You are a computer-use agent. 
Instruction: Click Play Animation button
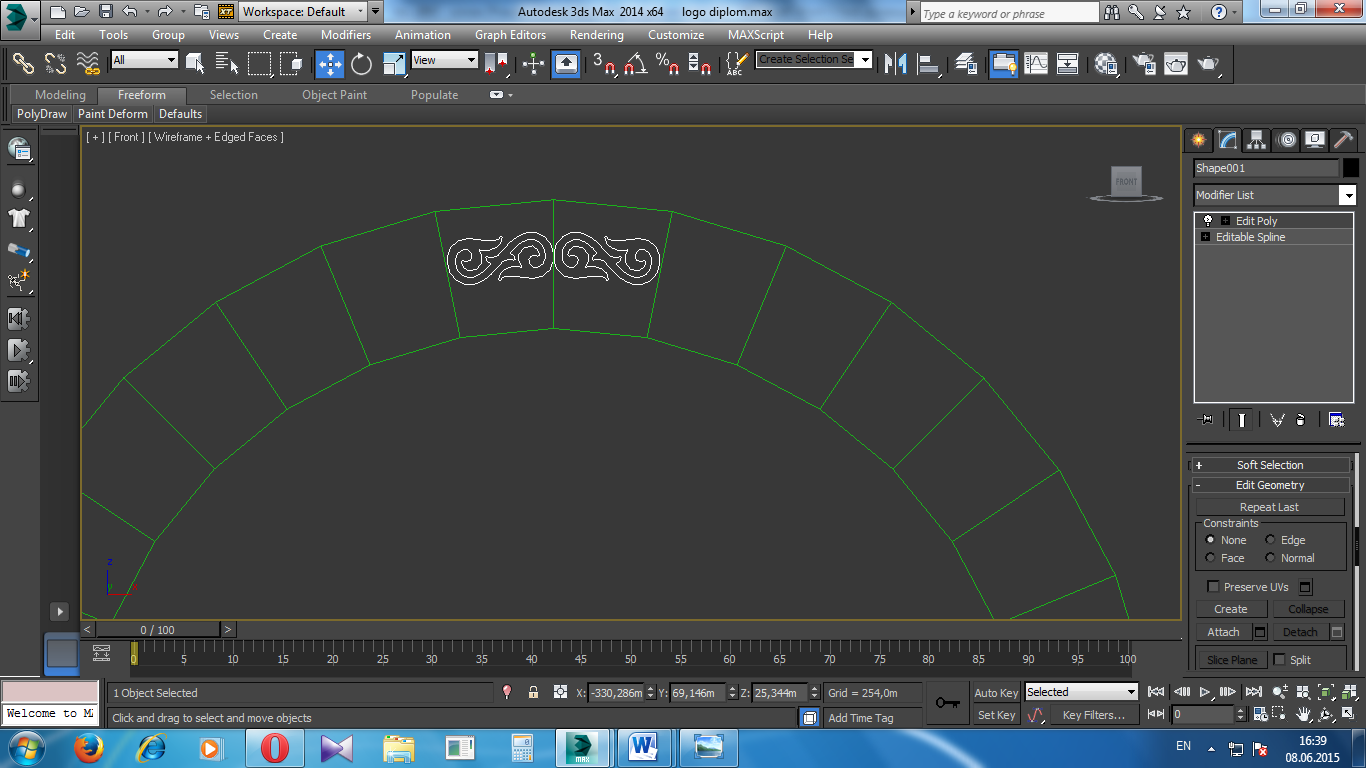pos(1206,692)
